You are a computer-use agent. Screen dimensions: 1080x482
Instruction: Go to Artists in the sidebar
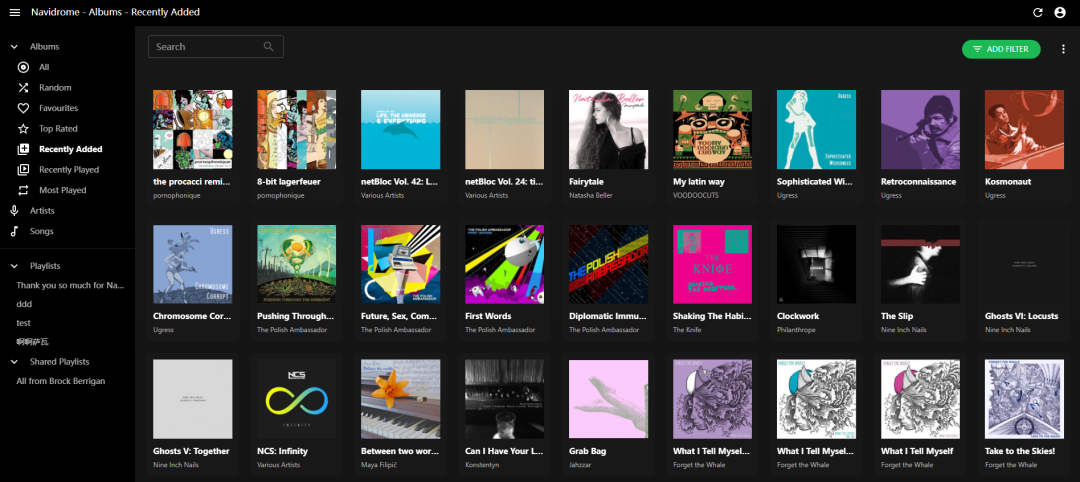(x=42, y=211)
